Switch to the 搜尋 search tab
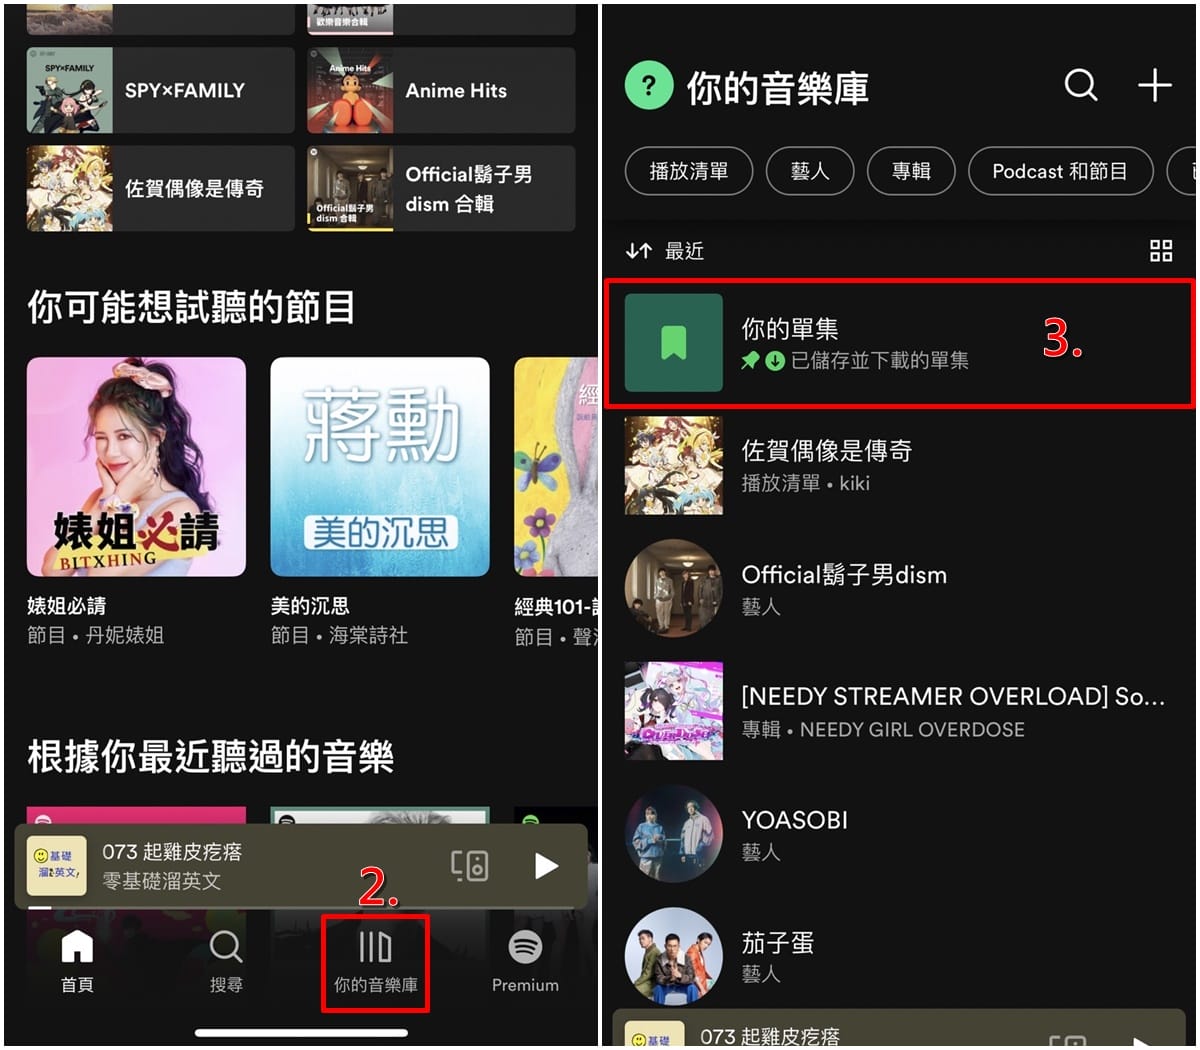 pyautogui.click(x=226, y=962)
